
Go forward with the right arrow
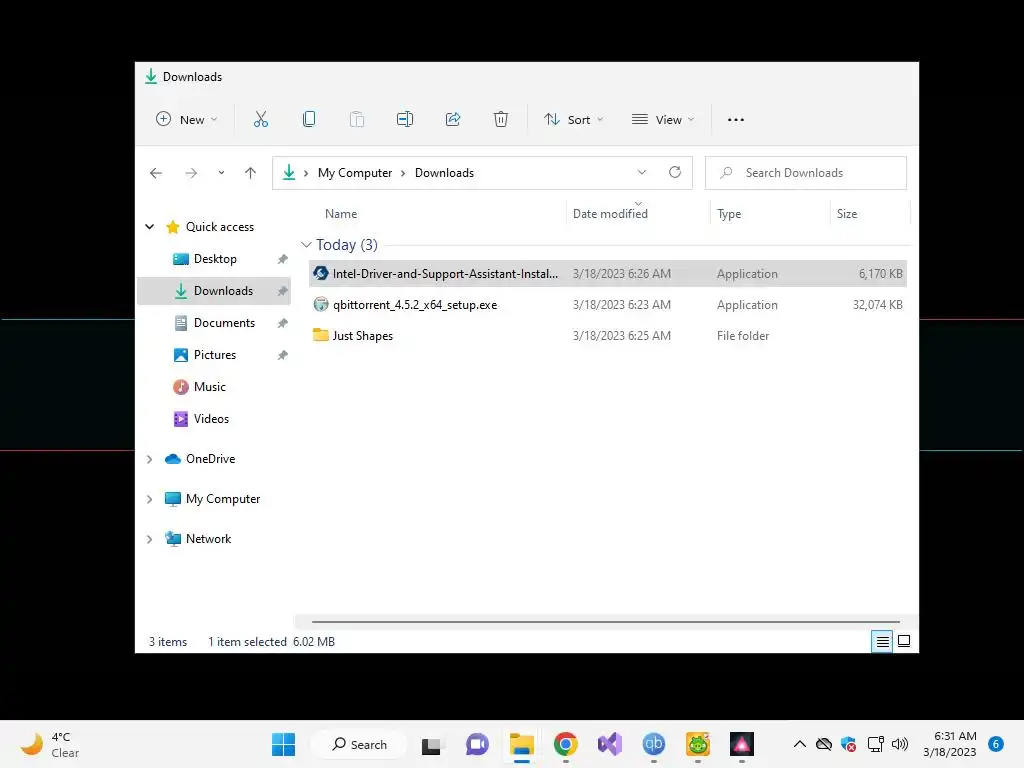click(191, 173)
